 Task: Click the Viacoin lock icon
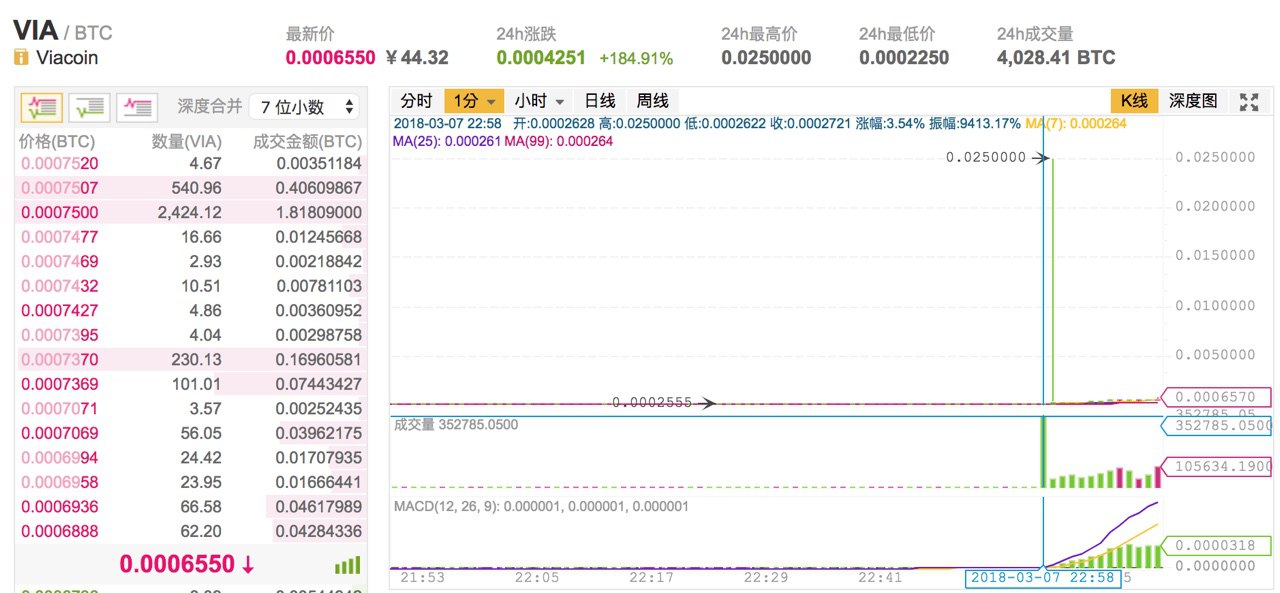click(x=21, y=58)
